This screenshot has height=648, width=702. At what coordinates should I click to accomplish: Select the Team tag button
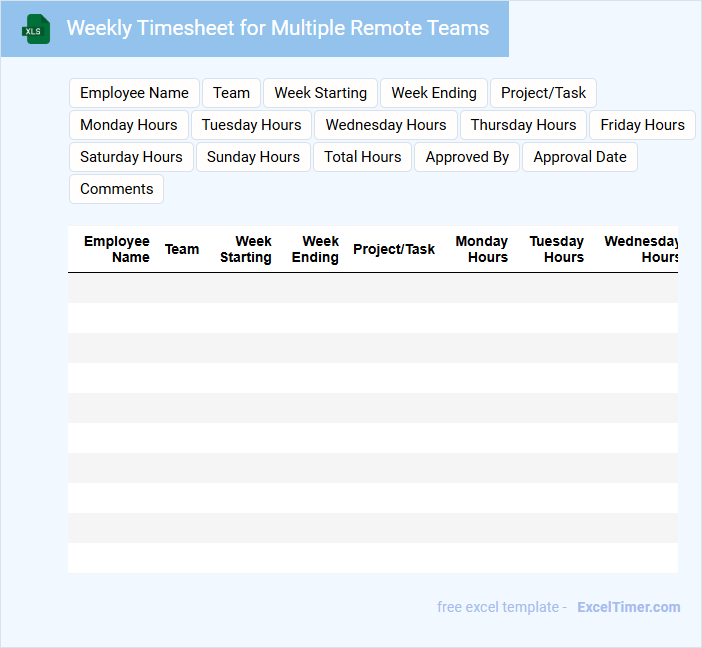pyautogui.click(x=231, y=93)
